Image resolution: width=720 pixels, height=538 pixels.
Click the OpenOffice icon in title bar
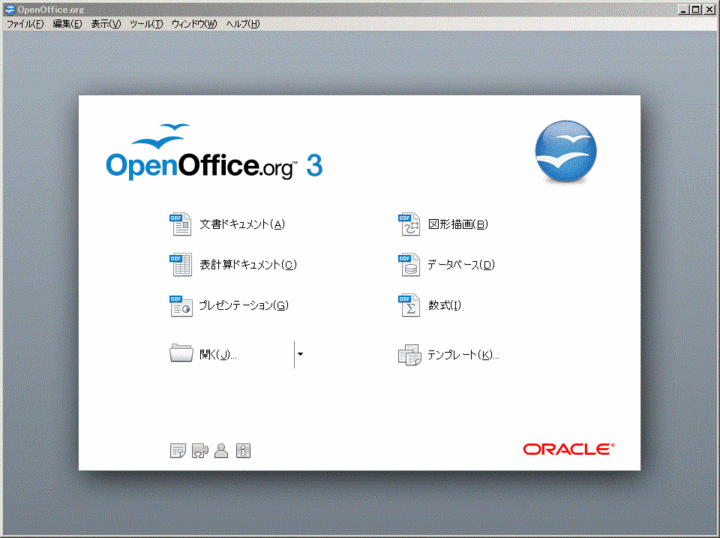click(10, 9)
